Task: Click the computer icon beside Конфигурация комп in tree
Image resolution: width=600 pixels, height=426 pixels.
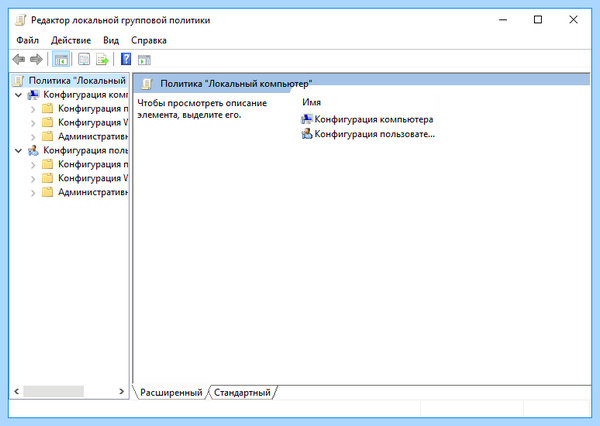Action: coord(33,95)
